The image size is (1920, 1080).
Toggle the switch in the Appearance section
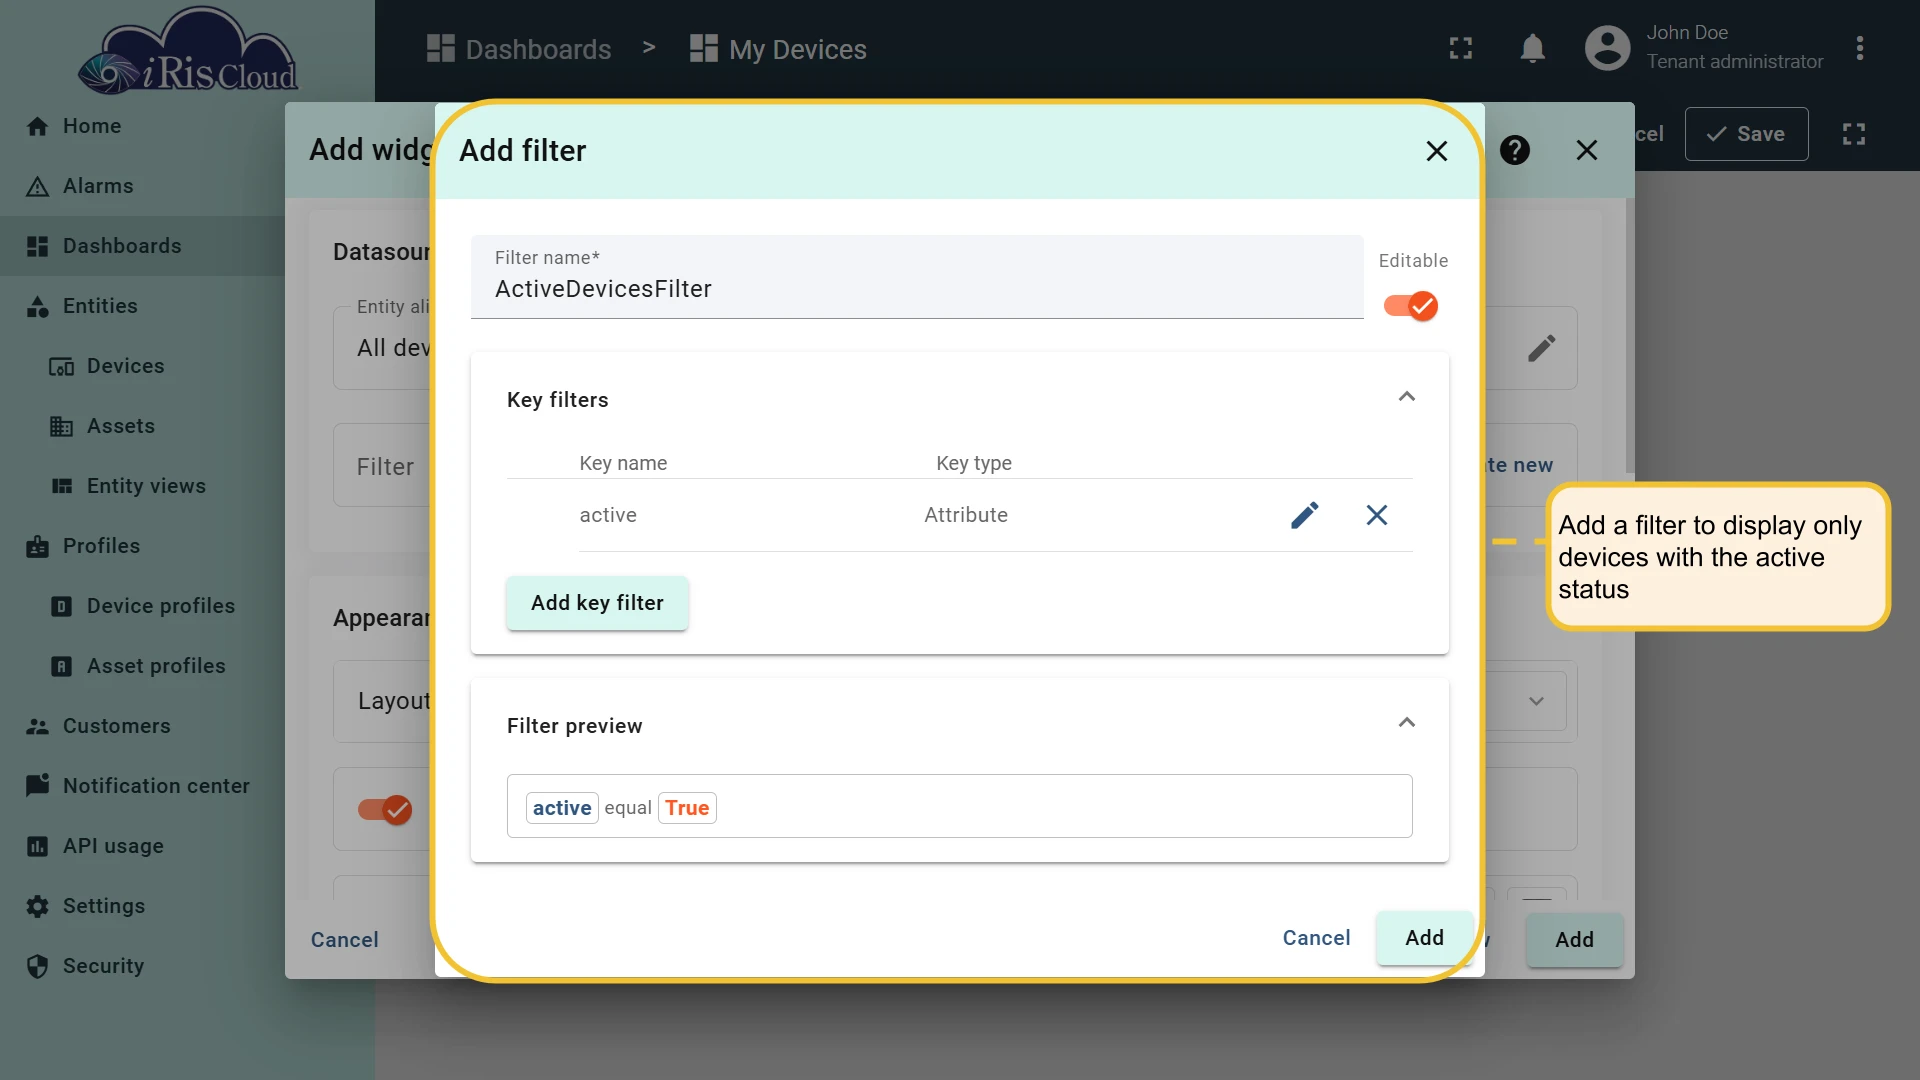(x=385, y=809)
